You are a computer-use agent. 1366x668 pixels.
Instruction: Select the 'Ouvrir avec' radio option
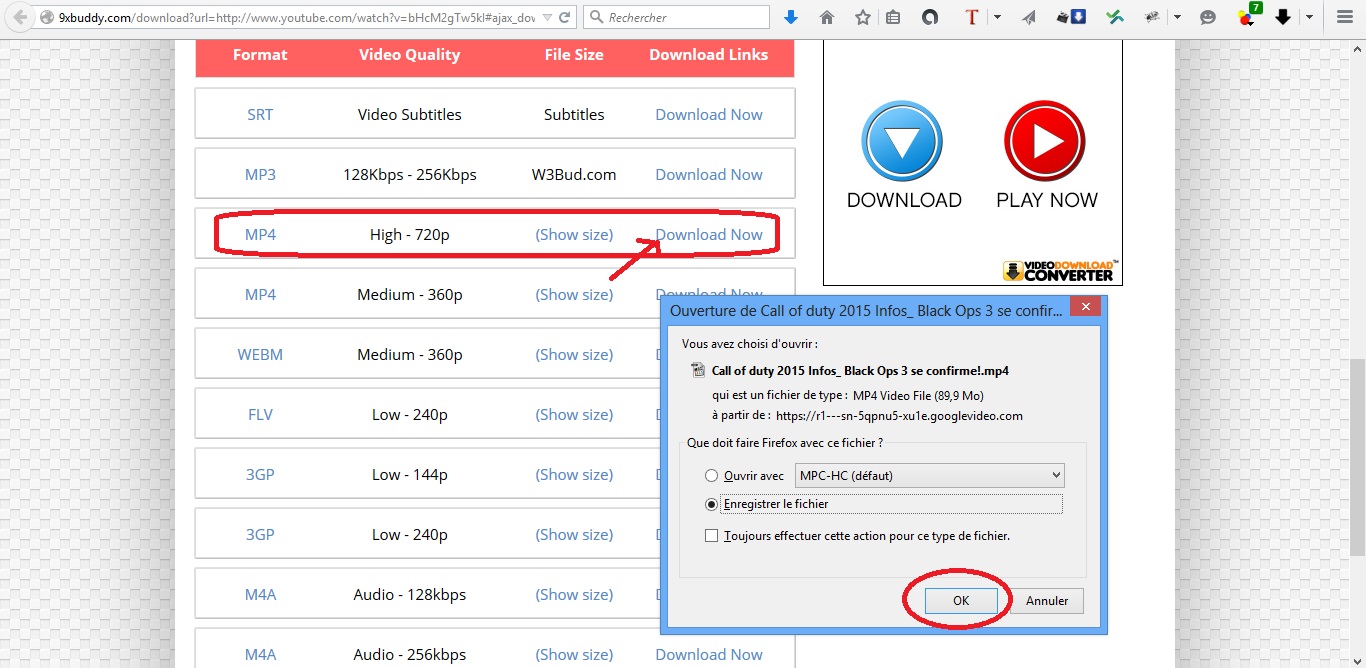(x=711, y=476)
